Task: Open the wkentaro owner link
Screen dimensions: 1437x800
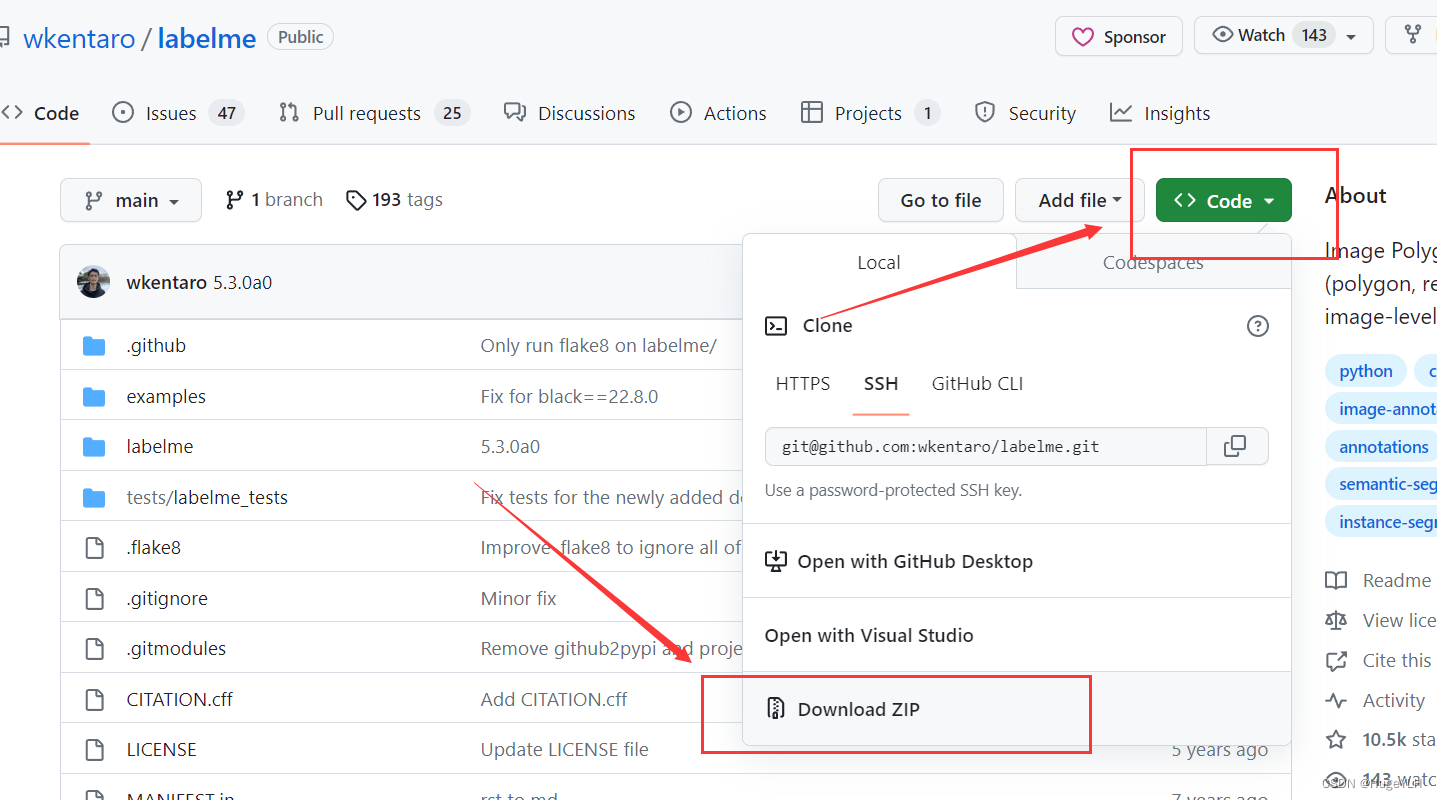Action: pyautogui.click(x=79, y=38)
